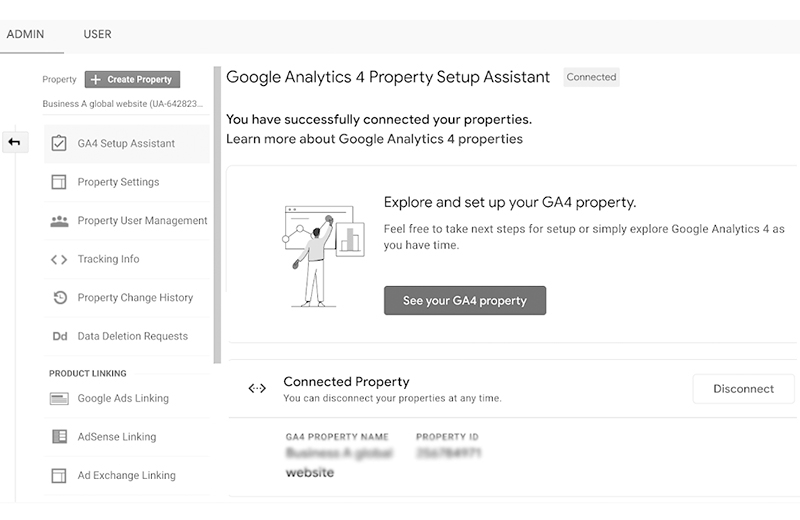Open Property User Management
This screenshot has height=520, width=800.
point(127,220)
